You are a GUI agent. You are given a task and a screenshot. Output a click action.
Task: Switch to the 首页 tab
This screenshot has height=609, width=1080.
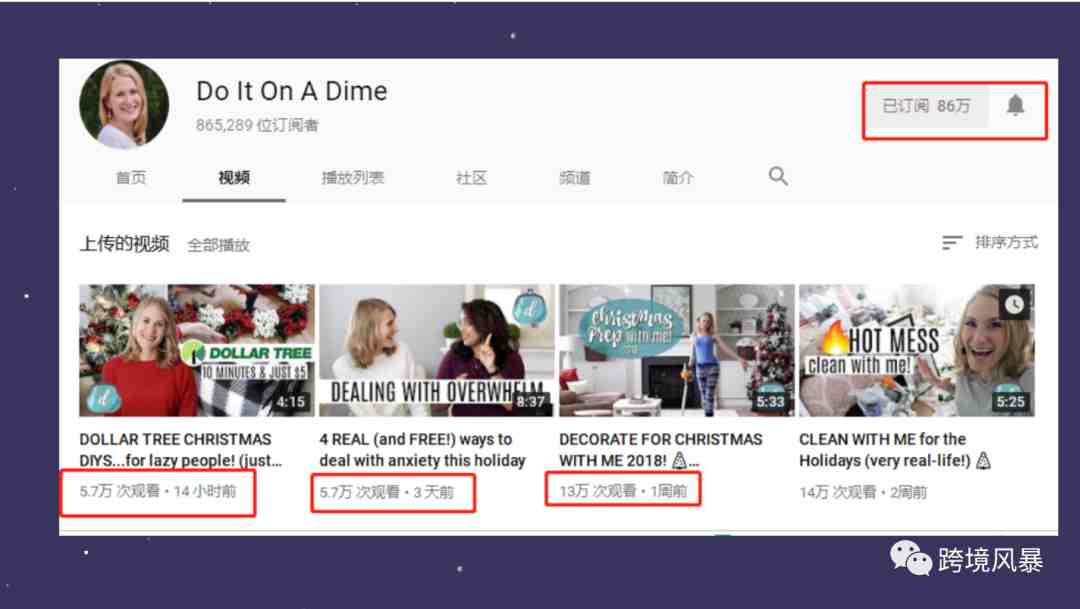[x=131, y=178]
